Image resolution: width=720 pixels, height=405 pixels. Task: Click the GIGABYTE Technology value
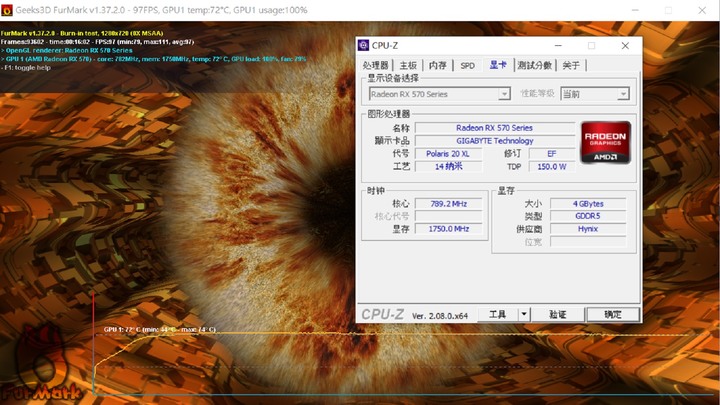[495, 141]
